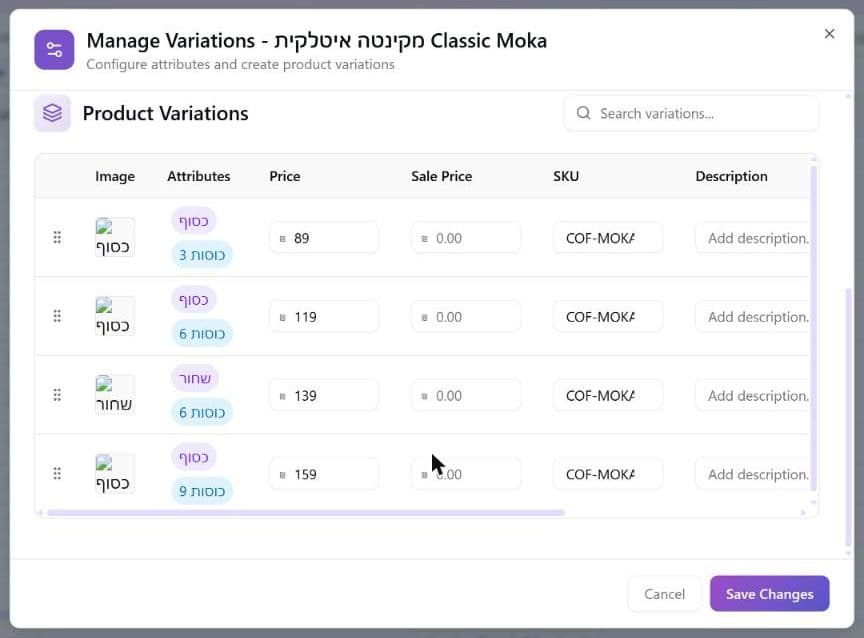
Task: Grab drag handle of the 89 price row
Action: 57,237
